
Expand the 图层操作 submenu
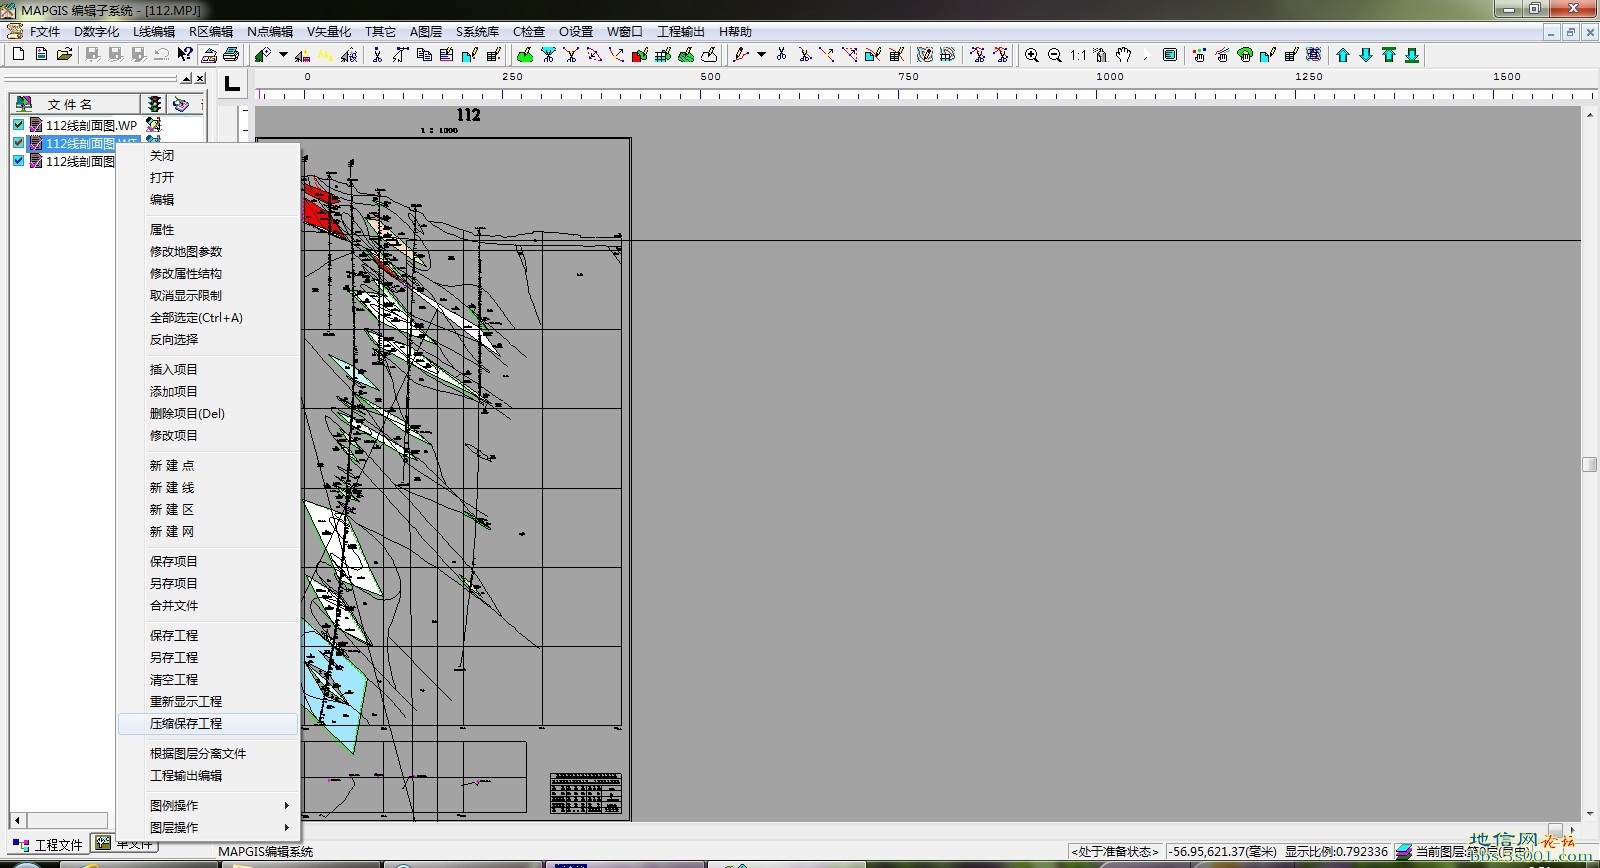(x=208, y=827)
